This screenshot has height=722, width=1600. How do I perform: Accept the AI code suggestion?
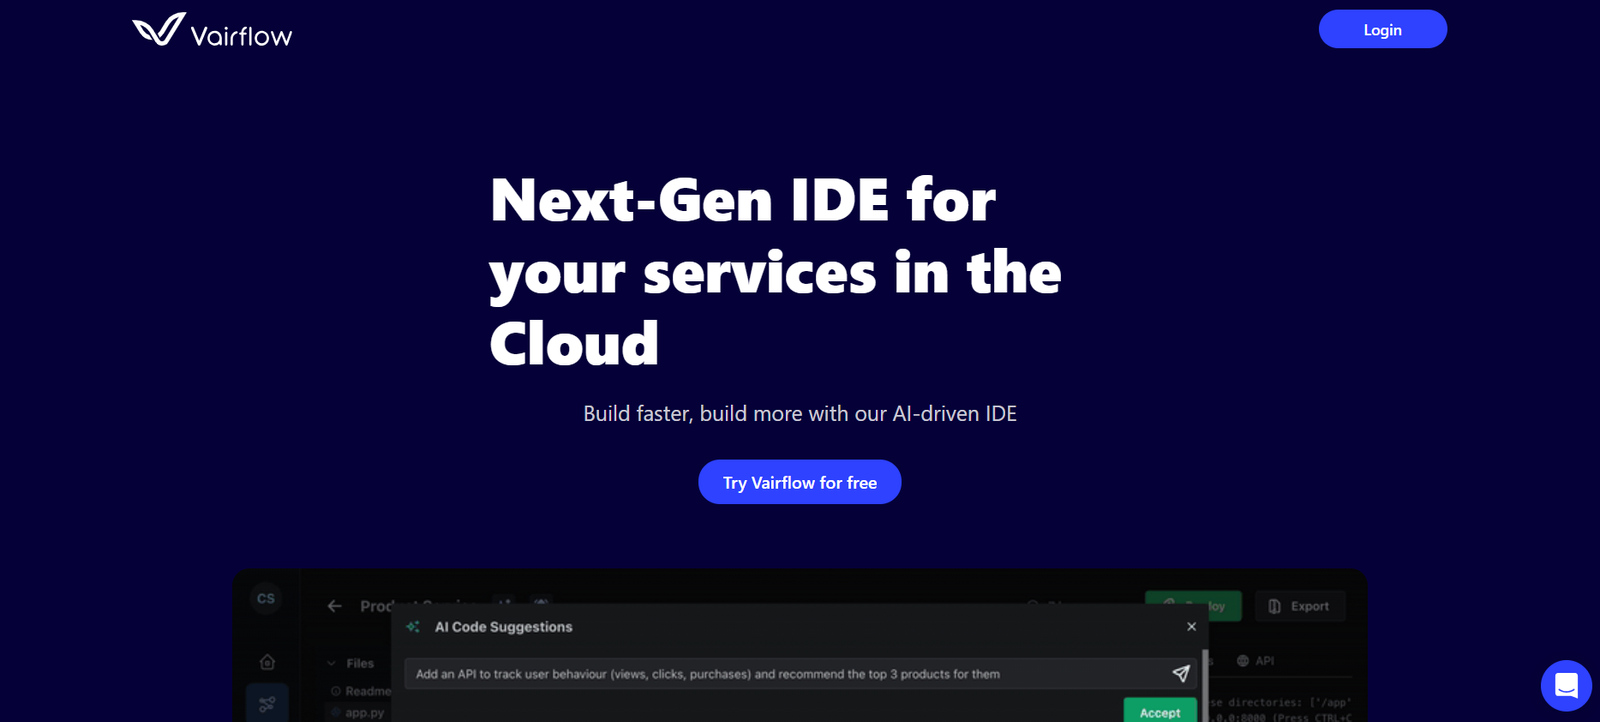(x=1160, y=712)
